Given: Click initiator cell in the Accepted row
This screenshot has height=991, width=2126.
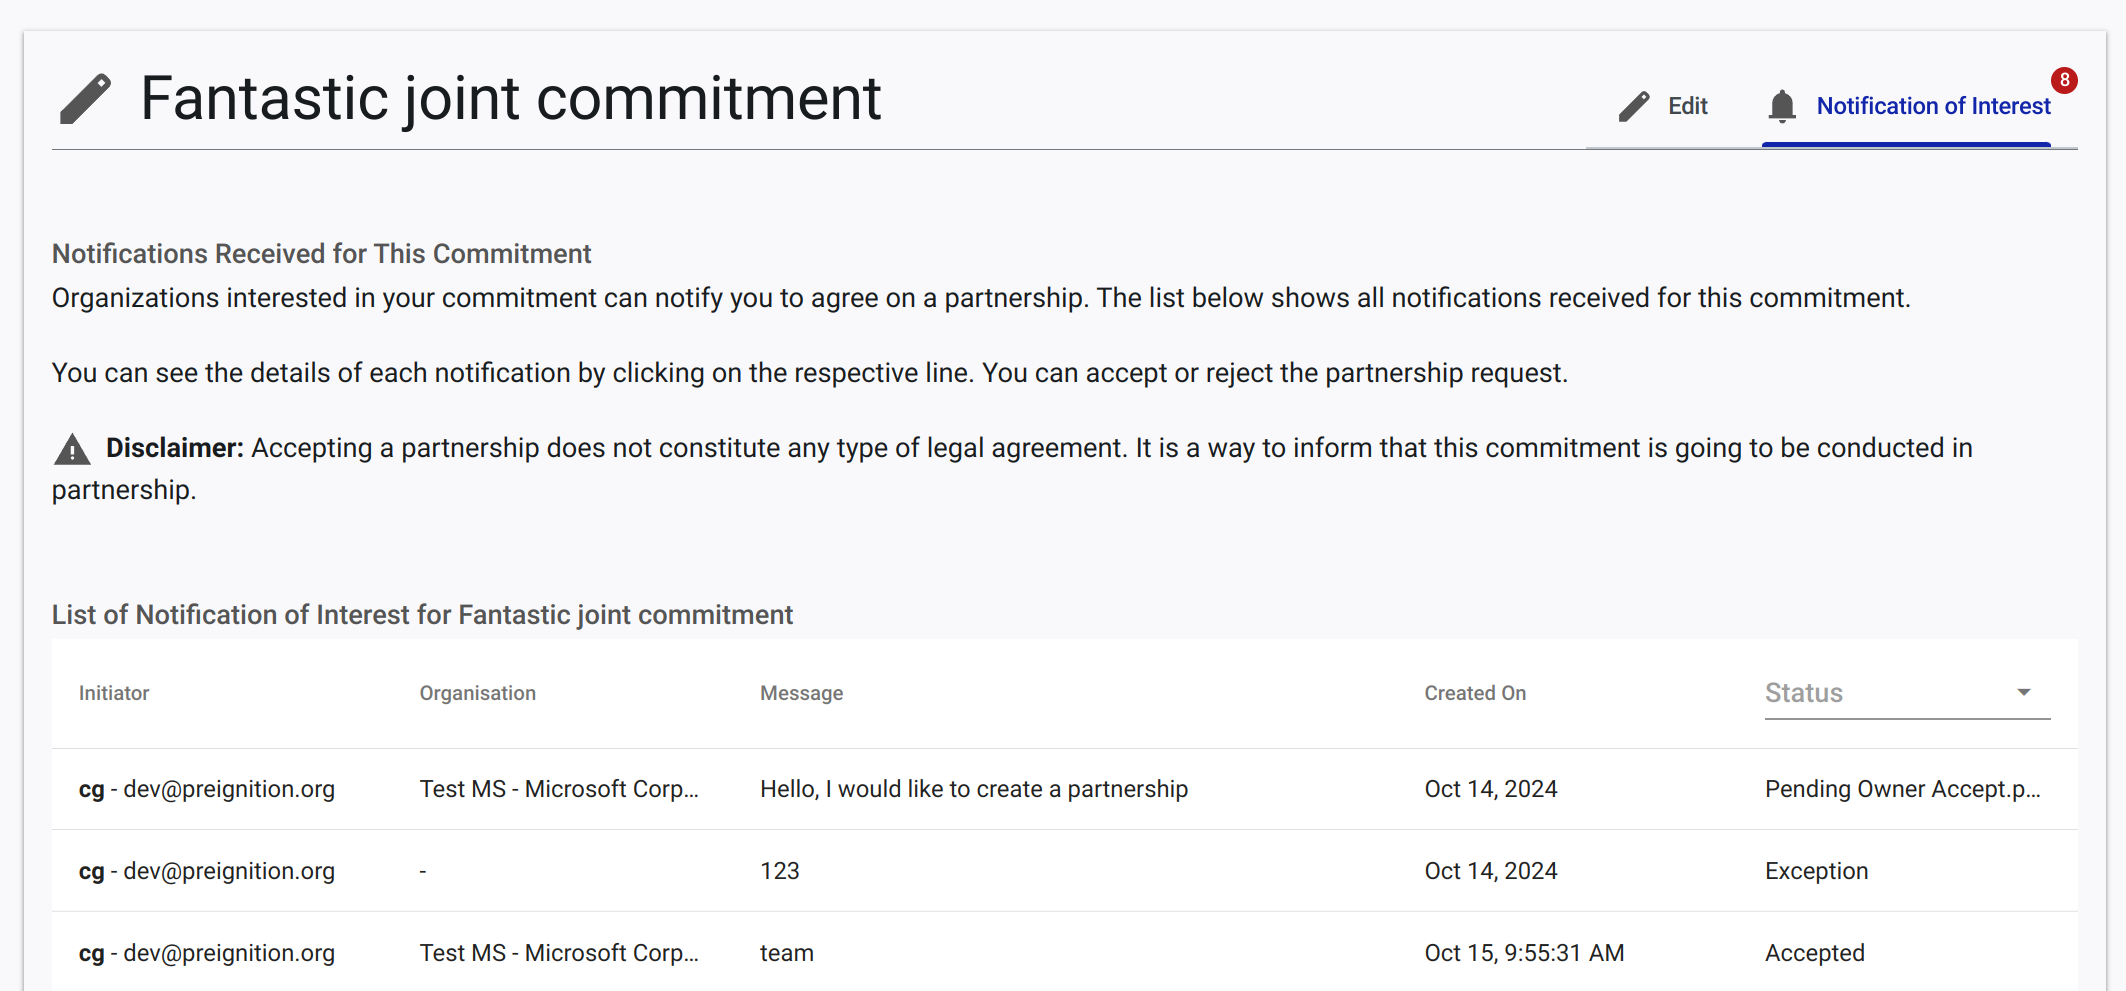Looking at the screenshot, I should [207, 953].
